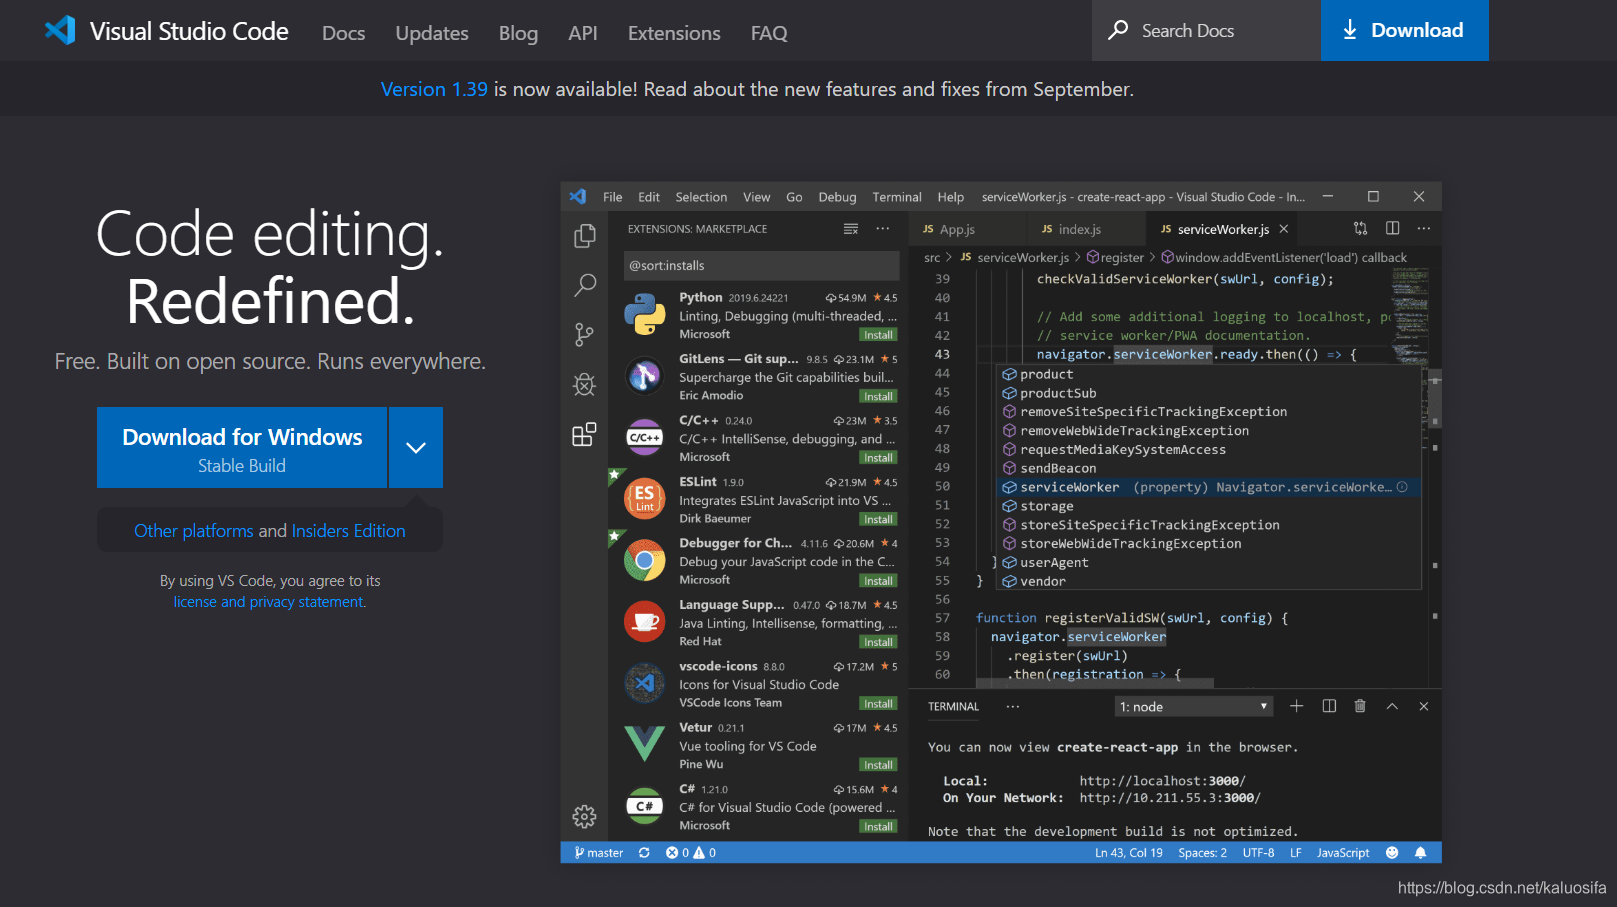Open the terminal selector '1: node' dropdown

[x=1193, y=707]
